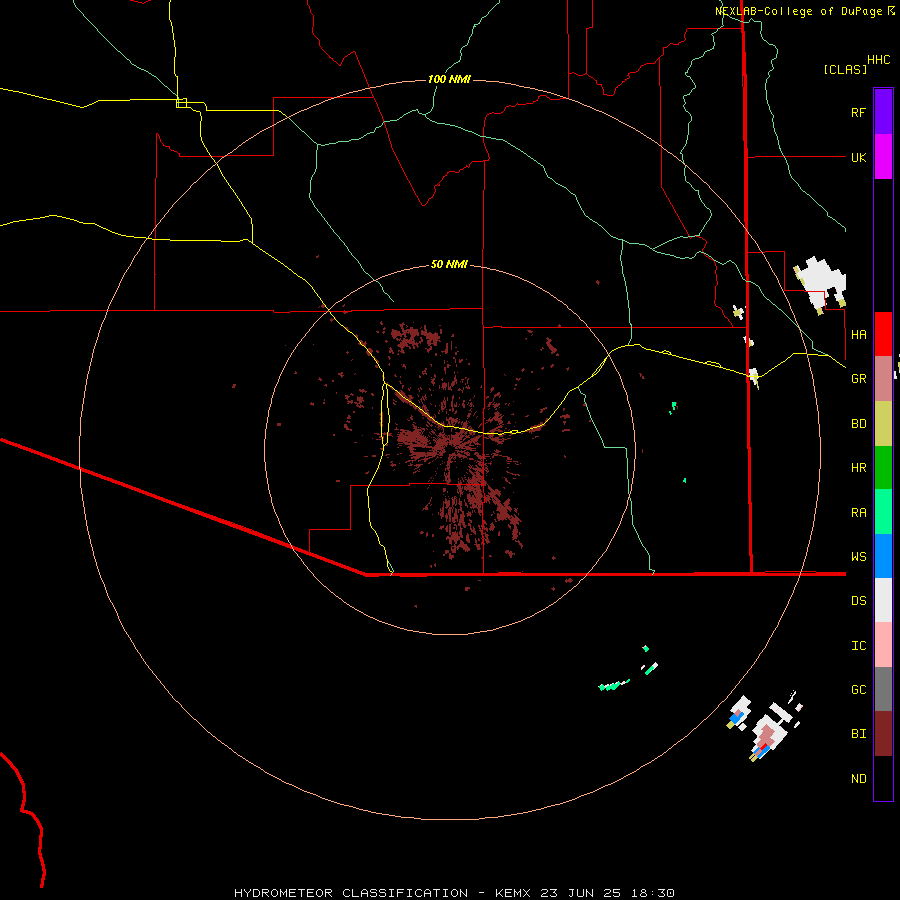900x900 pixels.
Task: Click the 50 NMI range ring label
Action: coord(449,264)
